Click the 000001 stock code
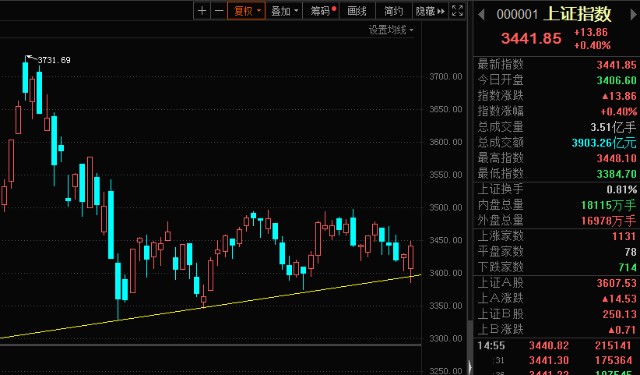 [x=517, y=15]
